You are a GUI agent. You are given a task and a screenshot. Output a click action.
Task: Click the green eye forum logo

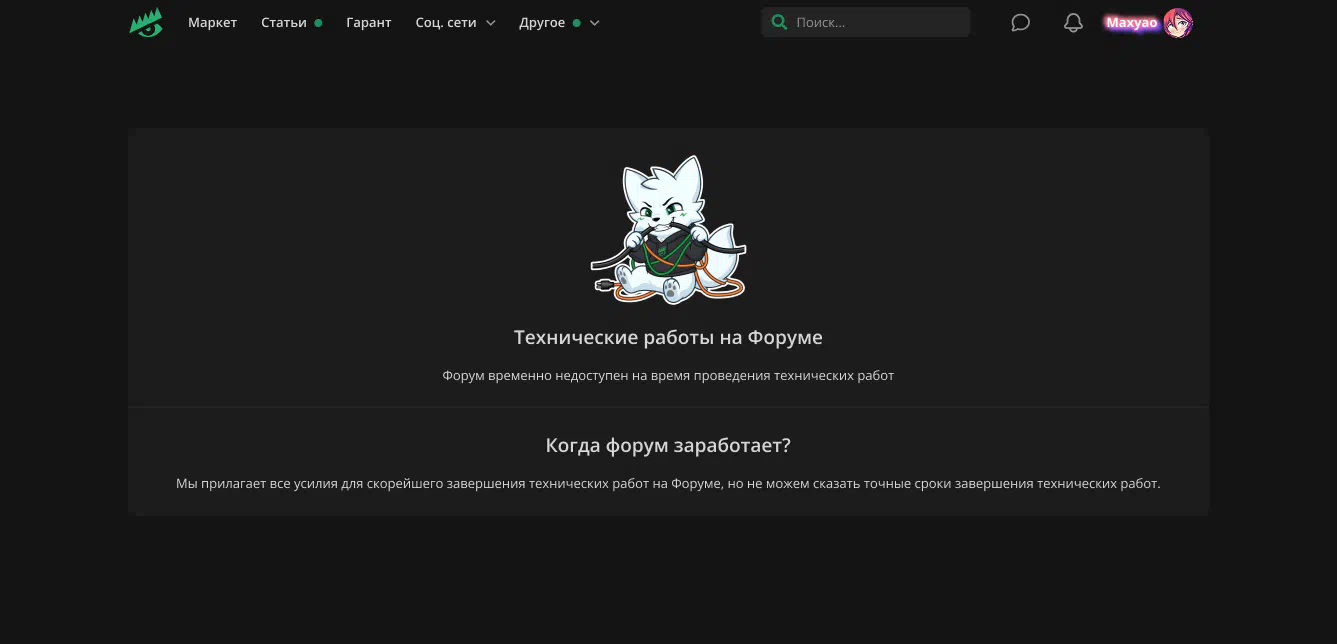146,22
